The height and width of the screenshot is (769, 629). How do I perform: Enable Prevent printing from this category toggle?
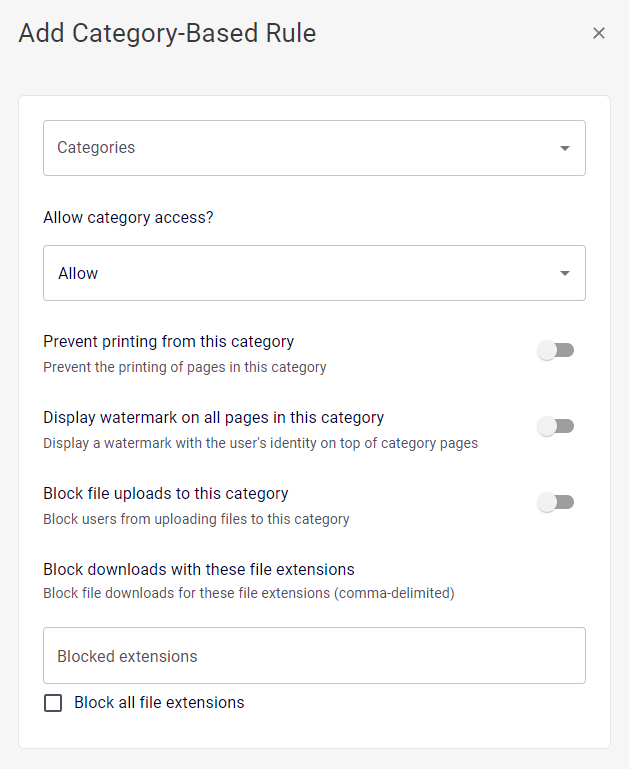[x=555, y=350]
